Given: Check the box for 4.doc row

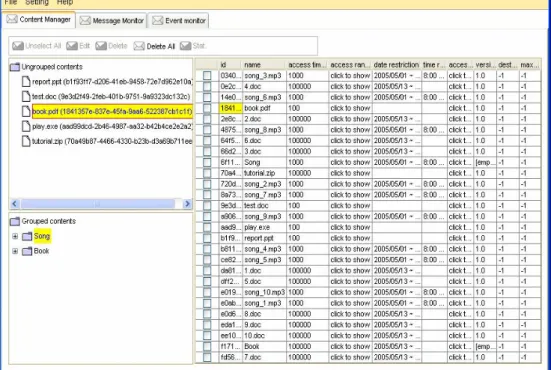Looking at the screenshot, I should click(207, 86).
